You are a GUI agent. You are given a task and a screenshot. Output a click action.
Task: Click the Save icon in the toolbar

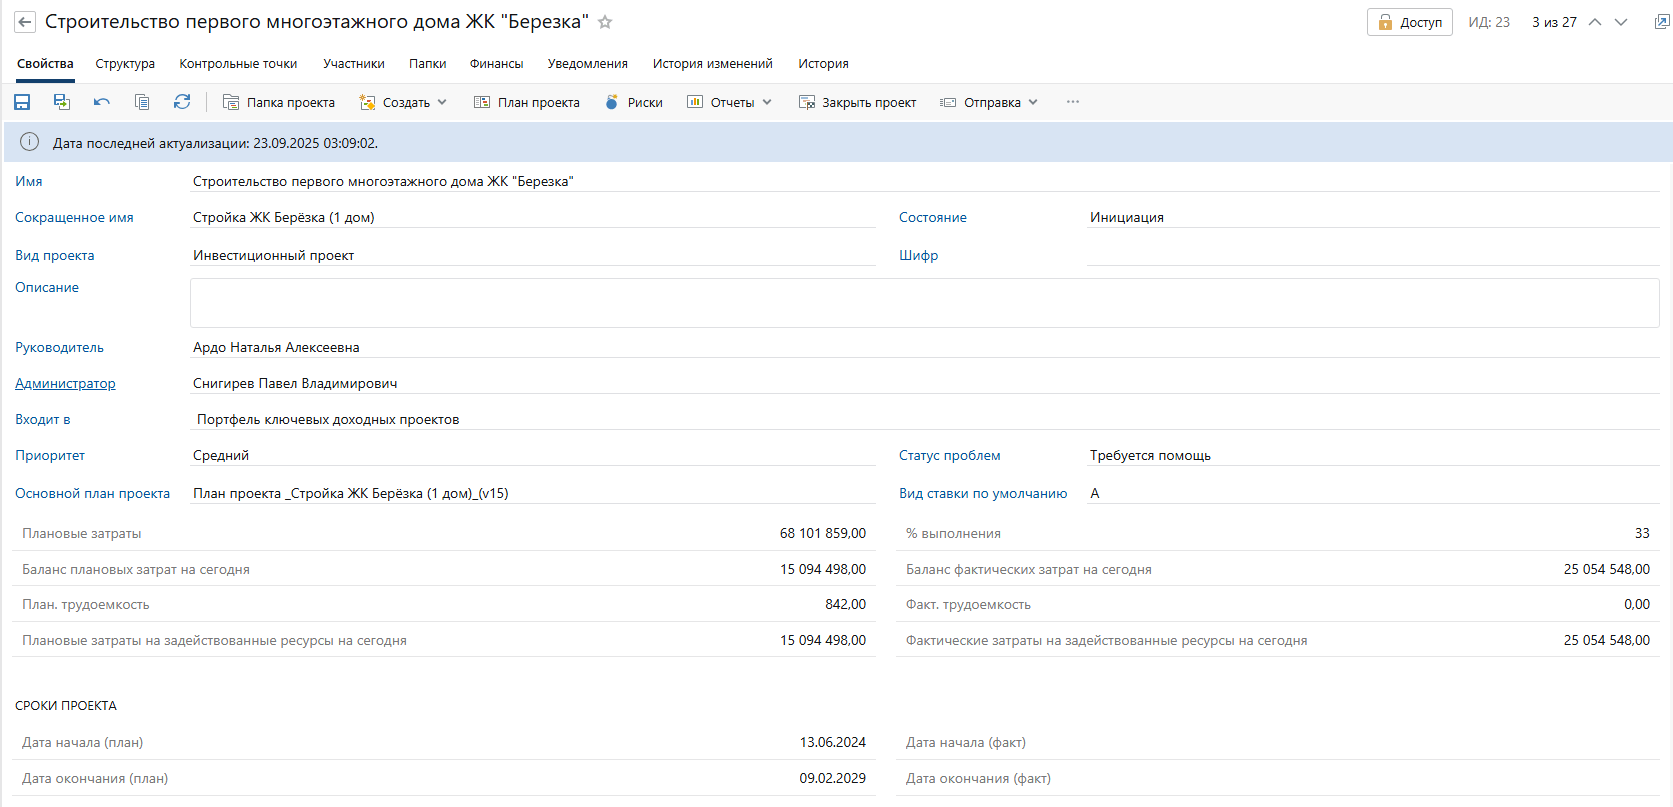click(x=22, y=102)
